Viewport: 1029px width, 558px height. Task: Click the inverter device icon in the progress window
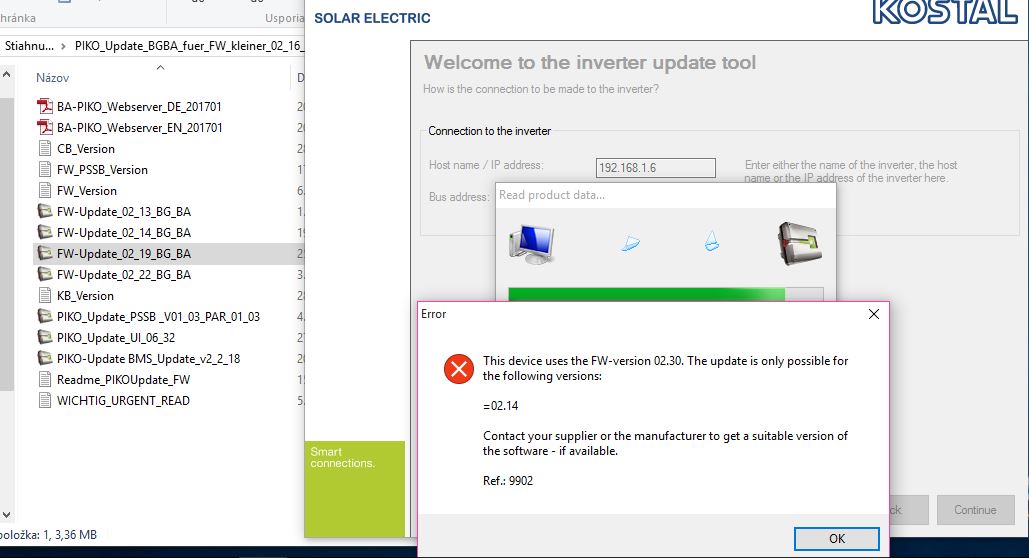[x=799, y=243]
